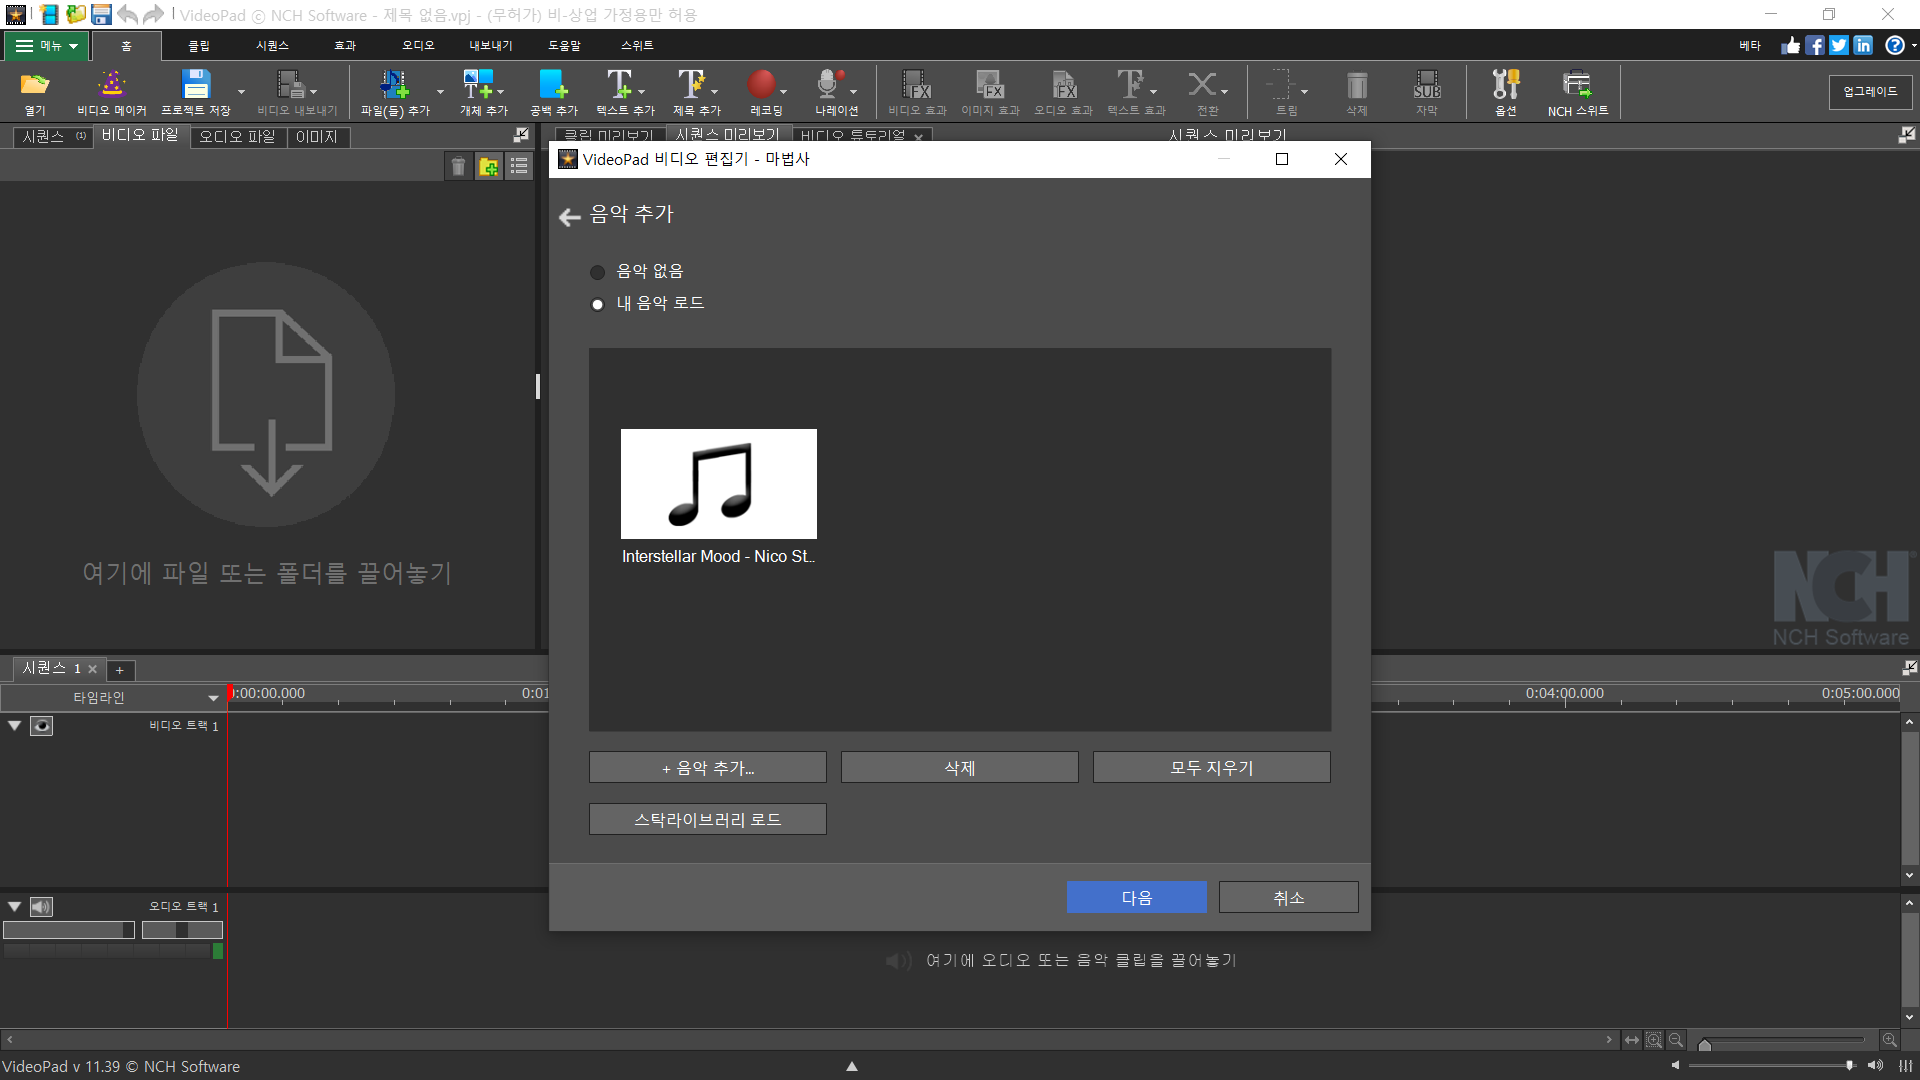
Task: Select the '내 음악 로드' radio option
Action: pos(598,304)
